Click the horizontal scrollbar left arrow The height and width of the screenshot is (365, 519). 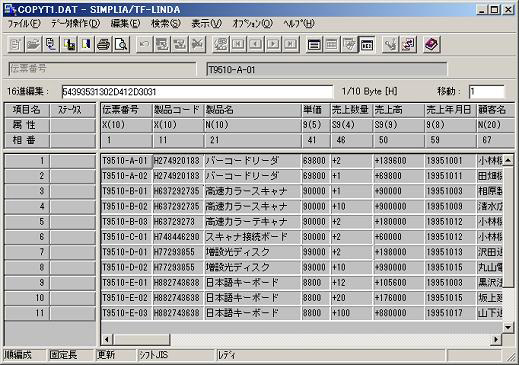[107, 340]
